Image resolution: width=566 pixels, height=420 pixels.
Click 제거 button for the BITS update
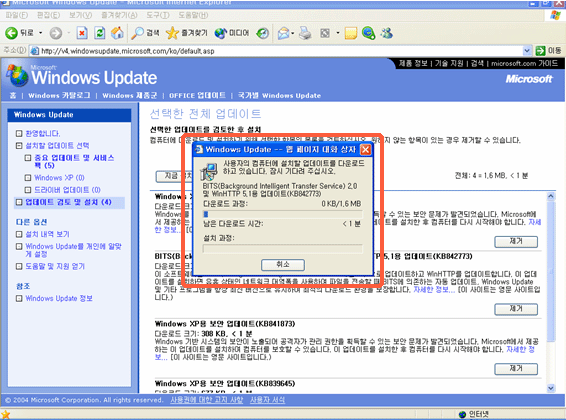[x=516, y=309]
